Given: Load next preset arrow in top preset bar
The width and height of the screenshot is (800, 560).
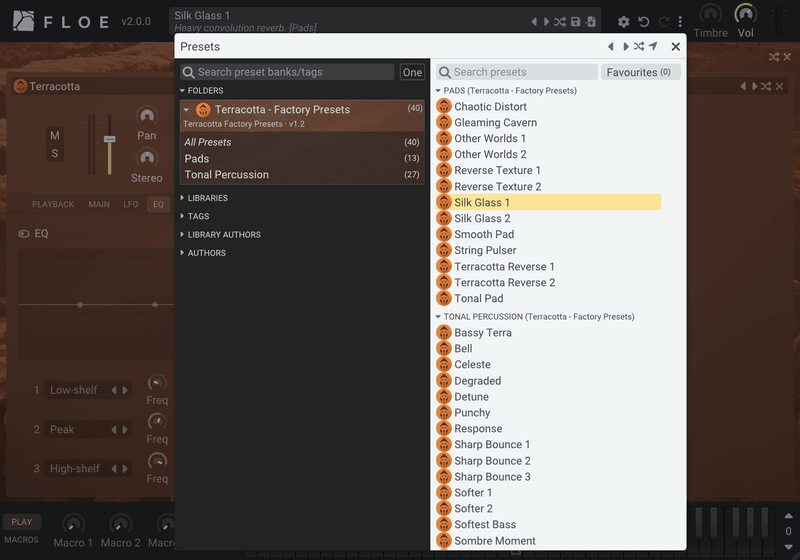Looking at the screenshot, I should pyautogui.click(x=546, y=21).
